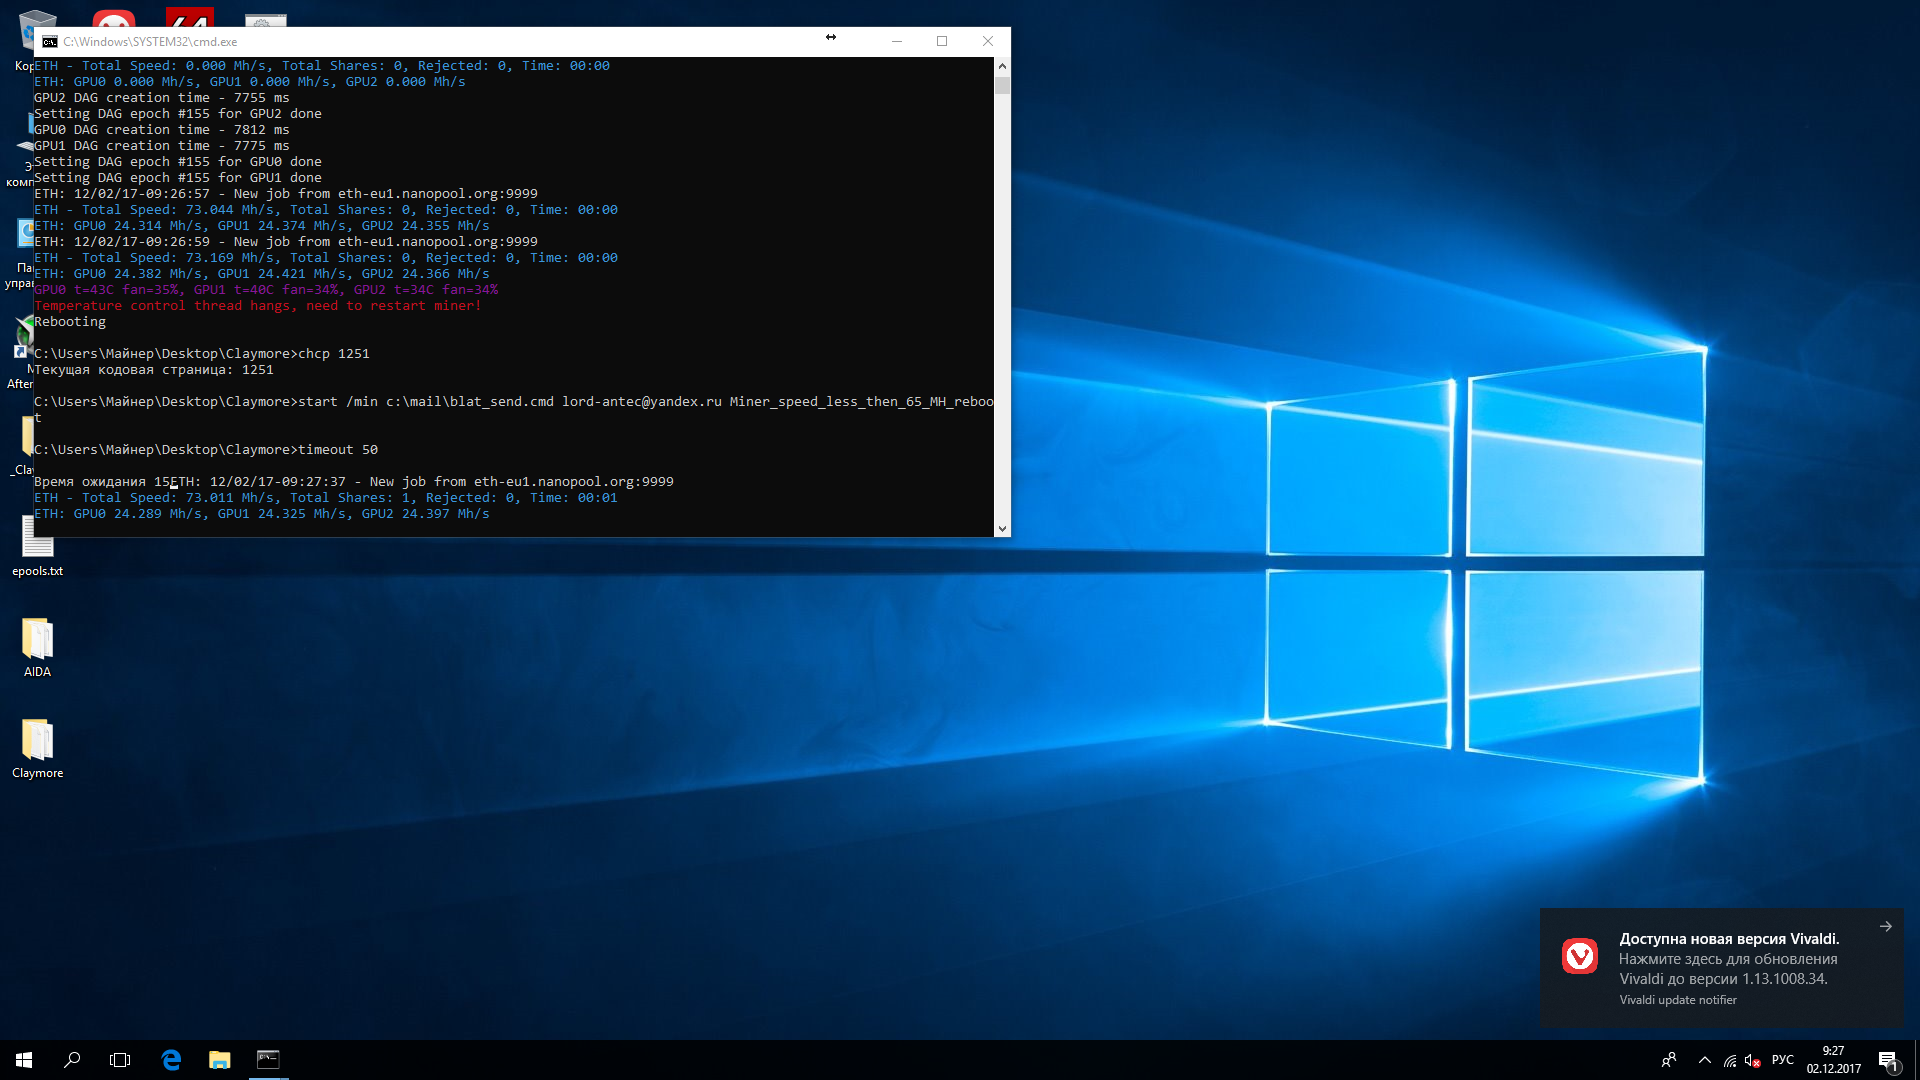Click the cmd scrollbar up arrow

pos(1002,66)
